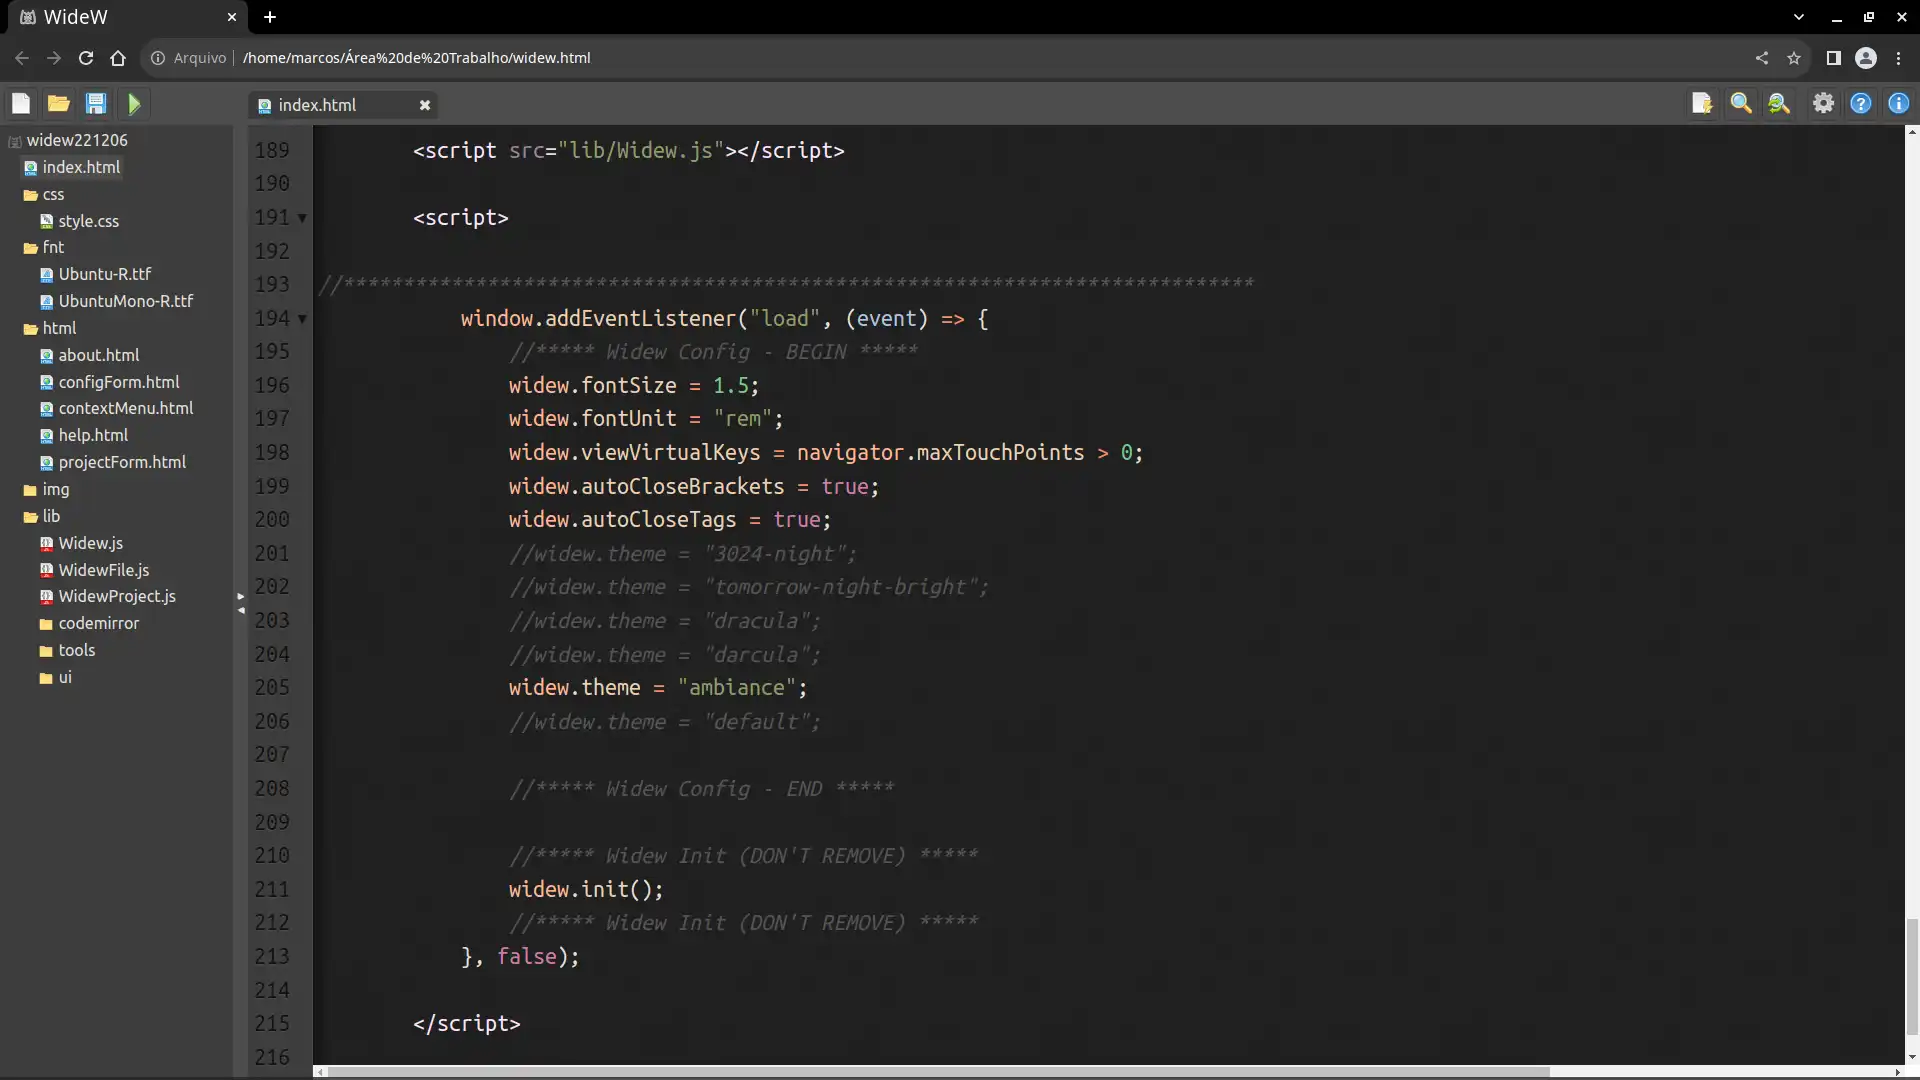This screenshot has width=1920, height=1080.
Task: Expand the img folder in sidebar
Action: click(x=55, y=488)
